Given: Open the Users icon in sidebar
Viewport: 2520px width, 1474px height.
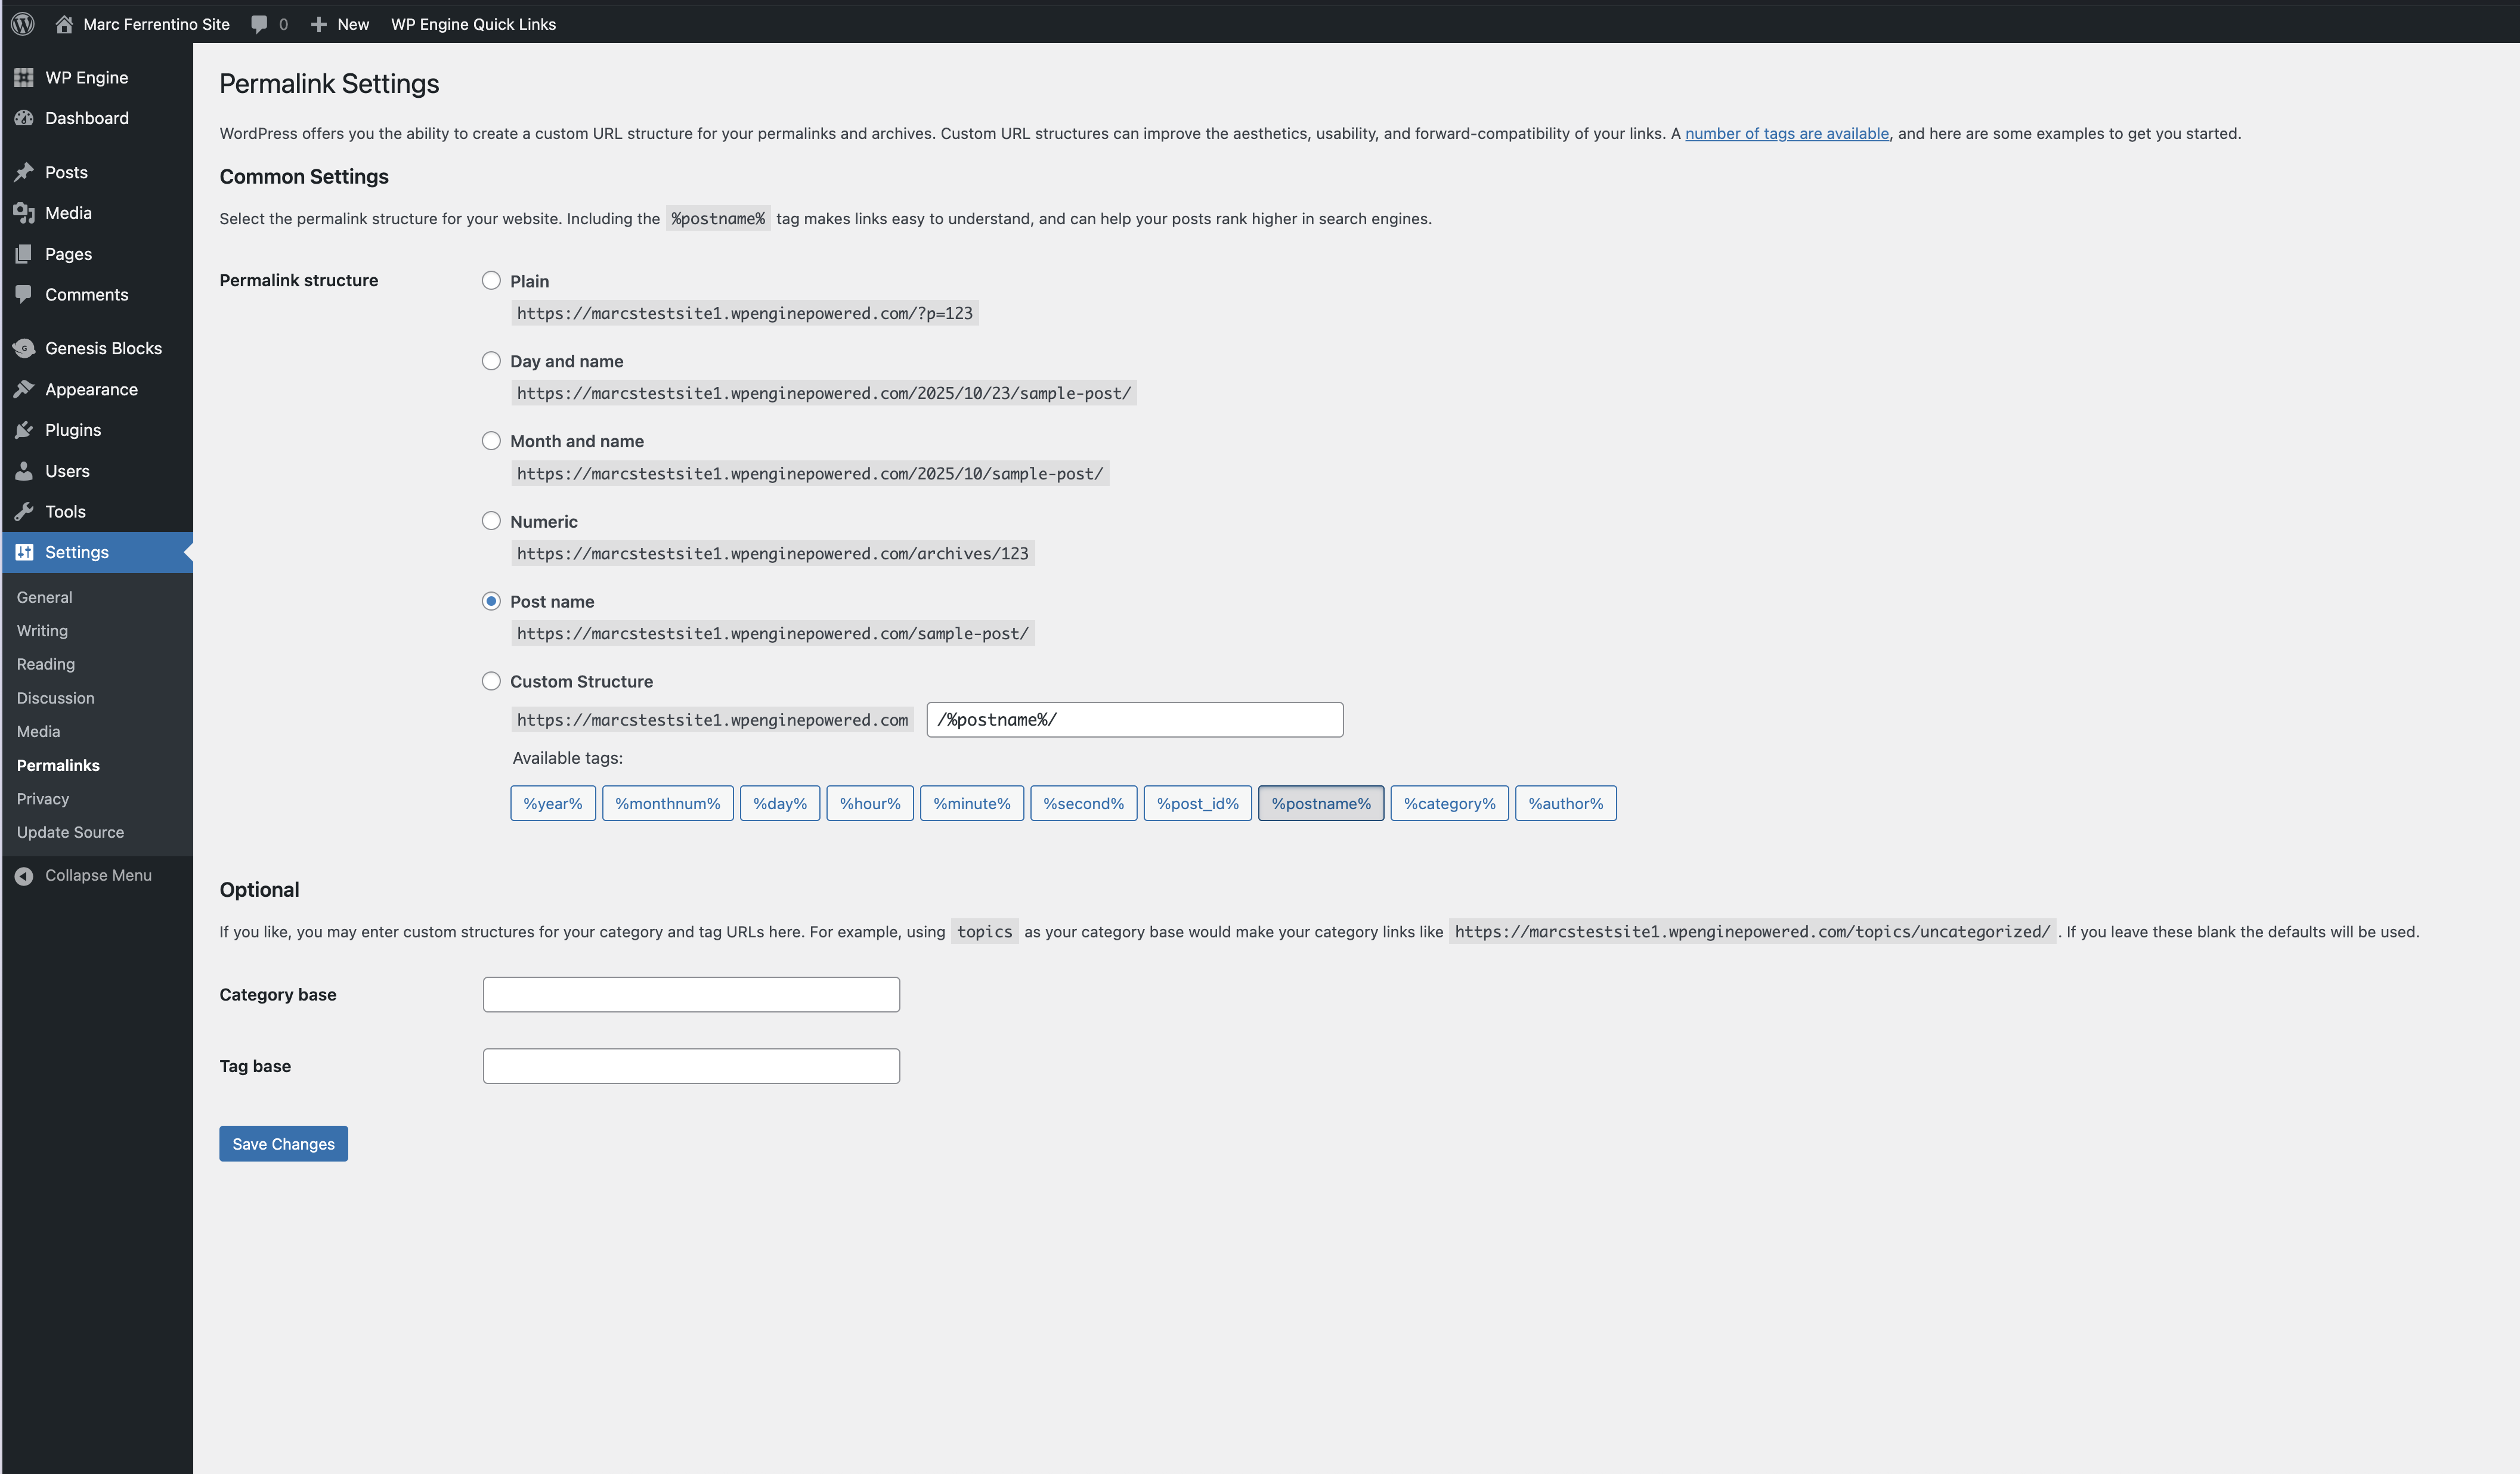Looking at the screenshot, I should [x=25, y=470].
